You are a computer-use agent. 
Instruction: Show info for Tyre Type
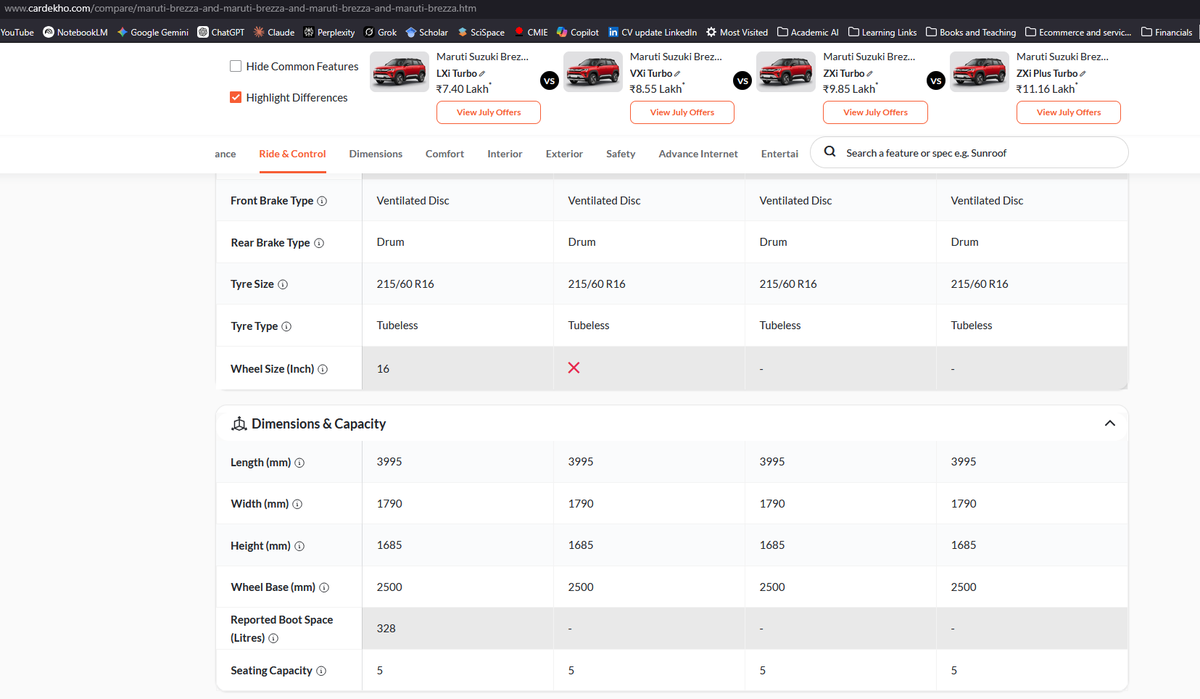[x=287, y=327]
